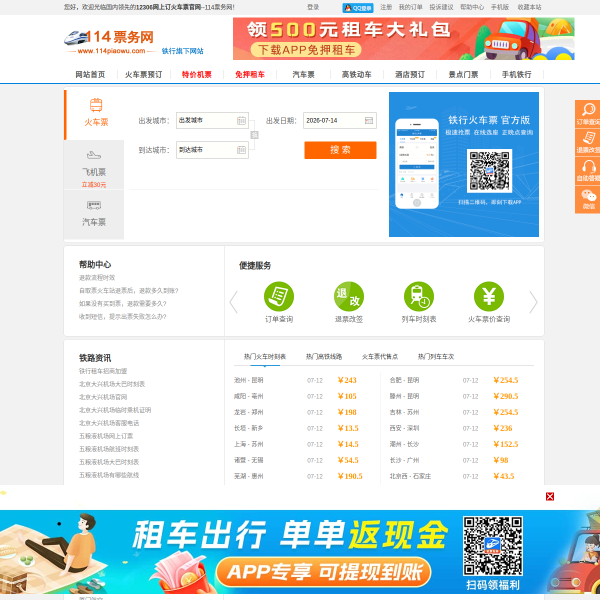Viewport: 600px width, 600px height.
Task: Select the 热门列车车次 tab
Action: pyautogui.click(x=436, y=357)
